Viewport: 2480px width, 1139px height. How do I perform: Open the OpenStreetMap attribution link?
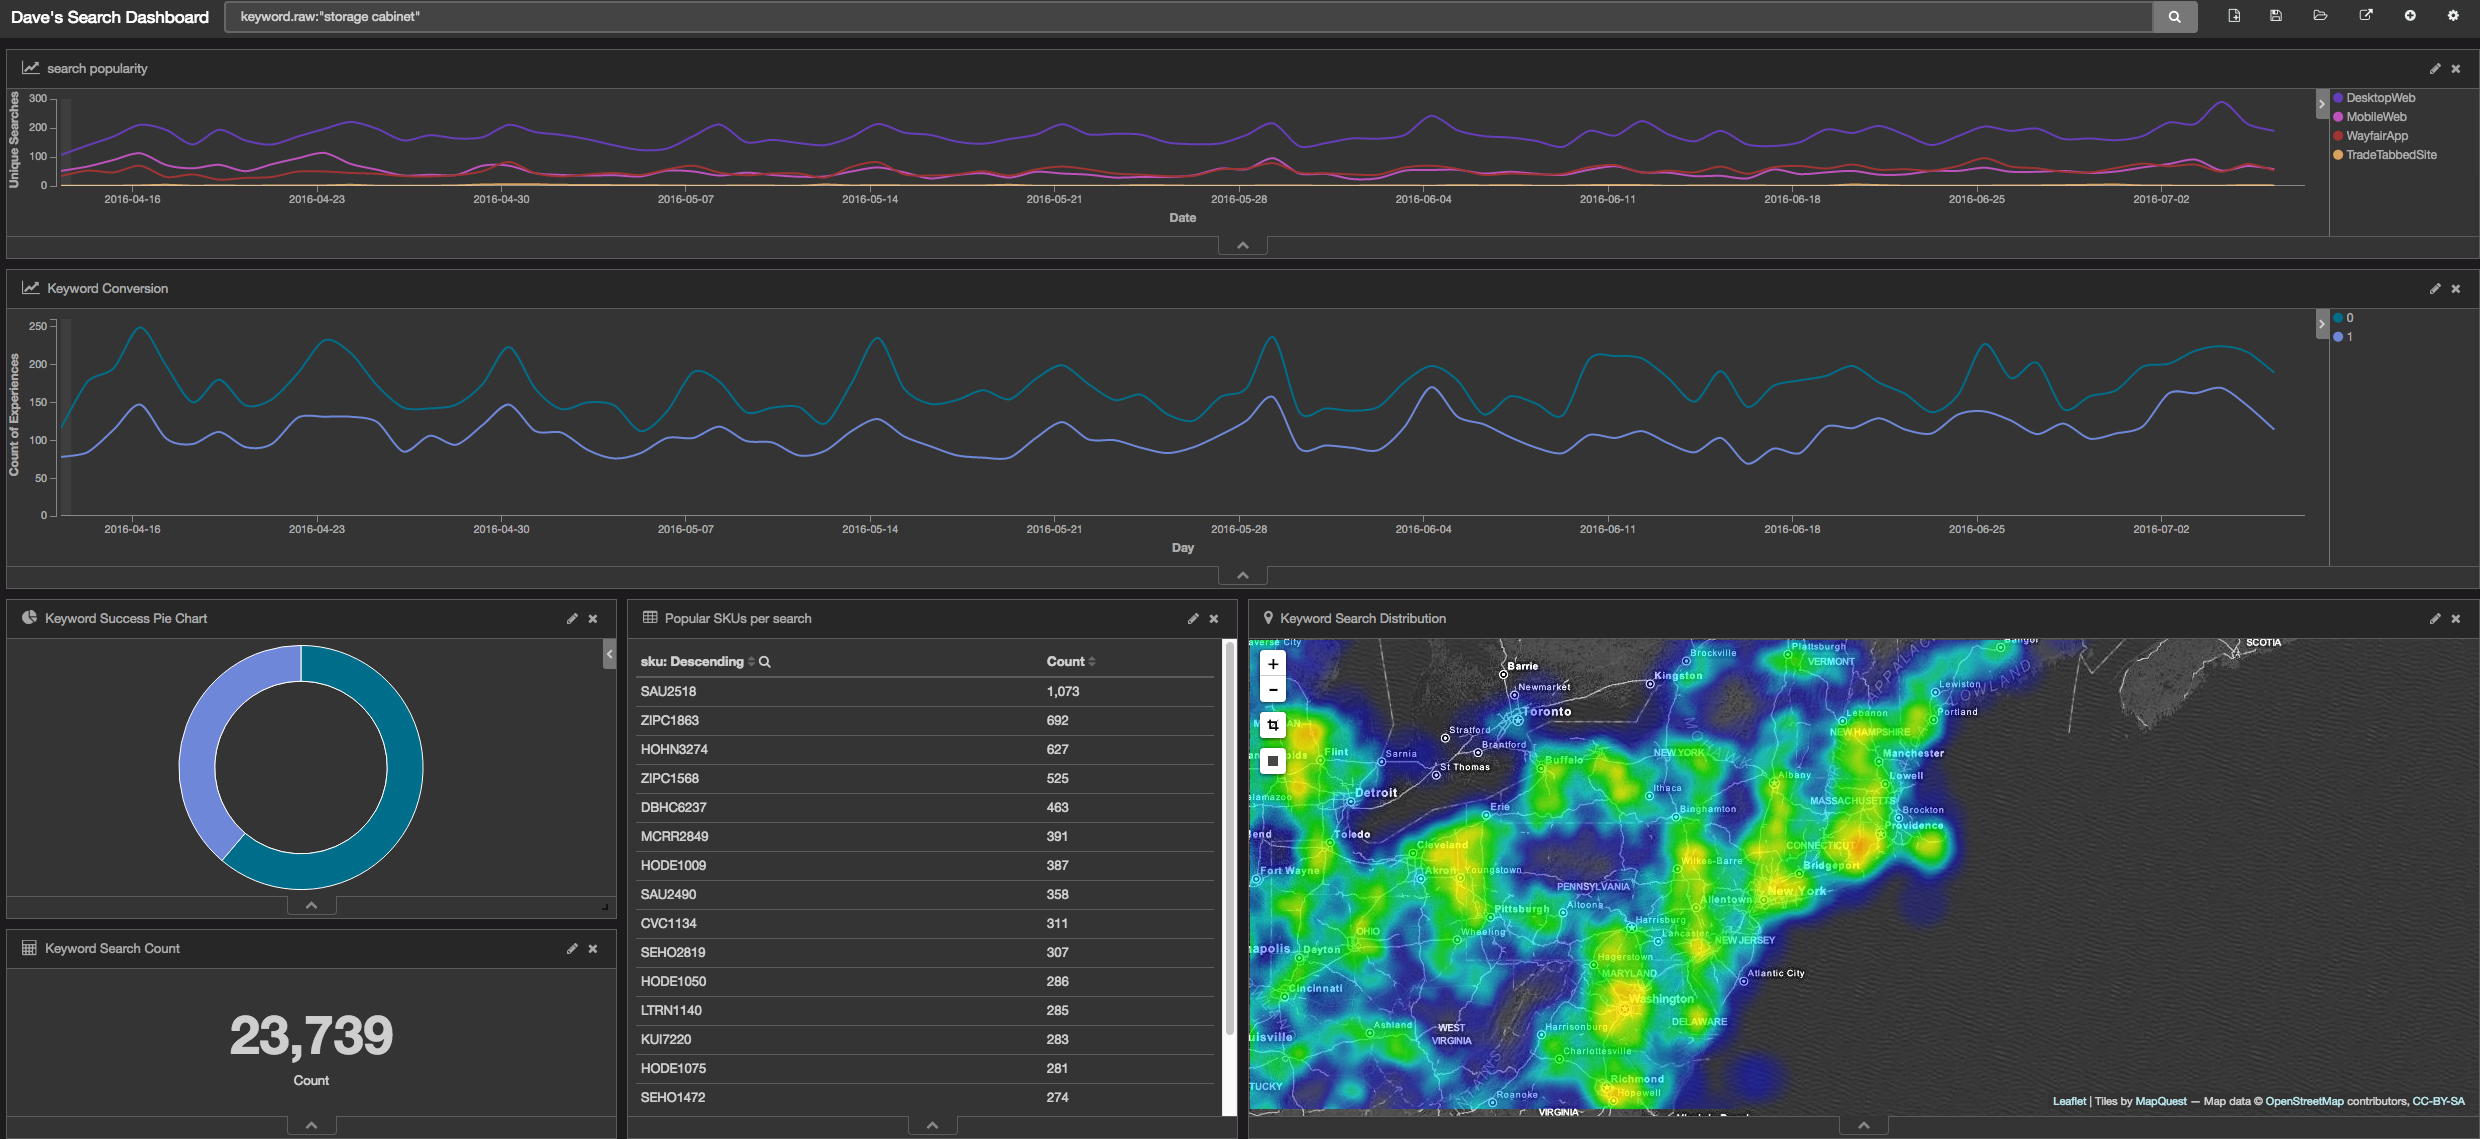(x=2304, y=1101)
